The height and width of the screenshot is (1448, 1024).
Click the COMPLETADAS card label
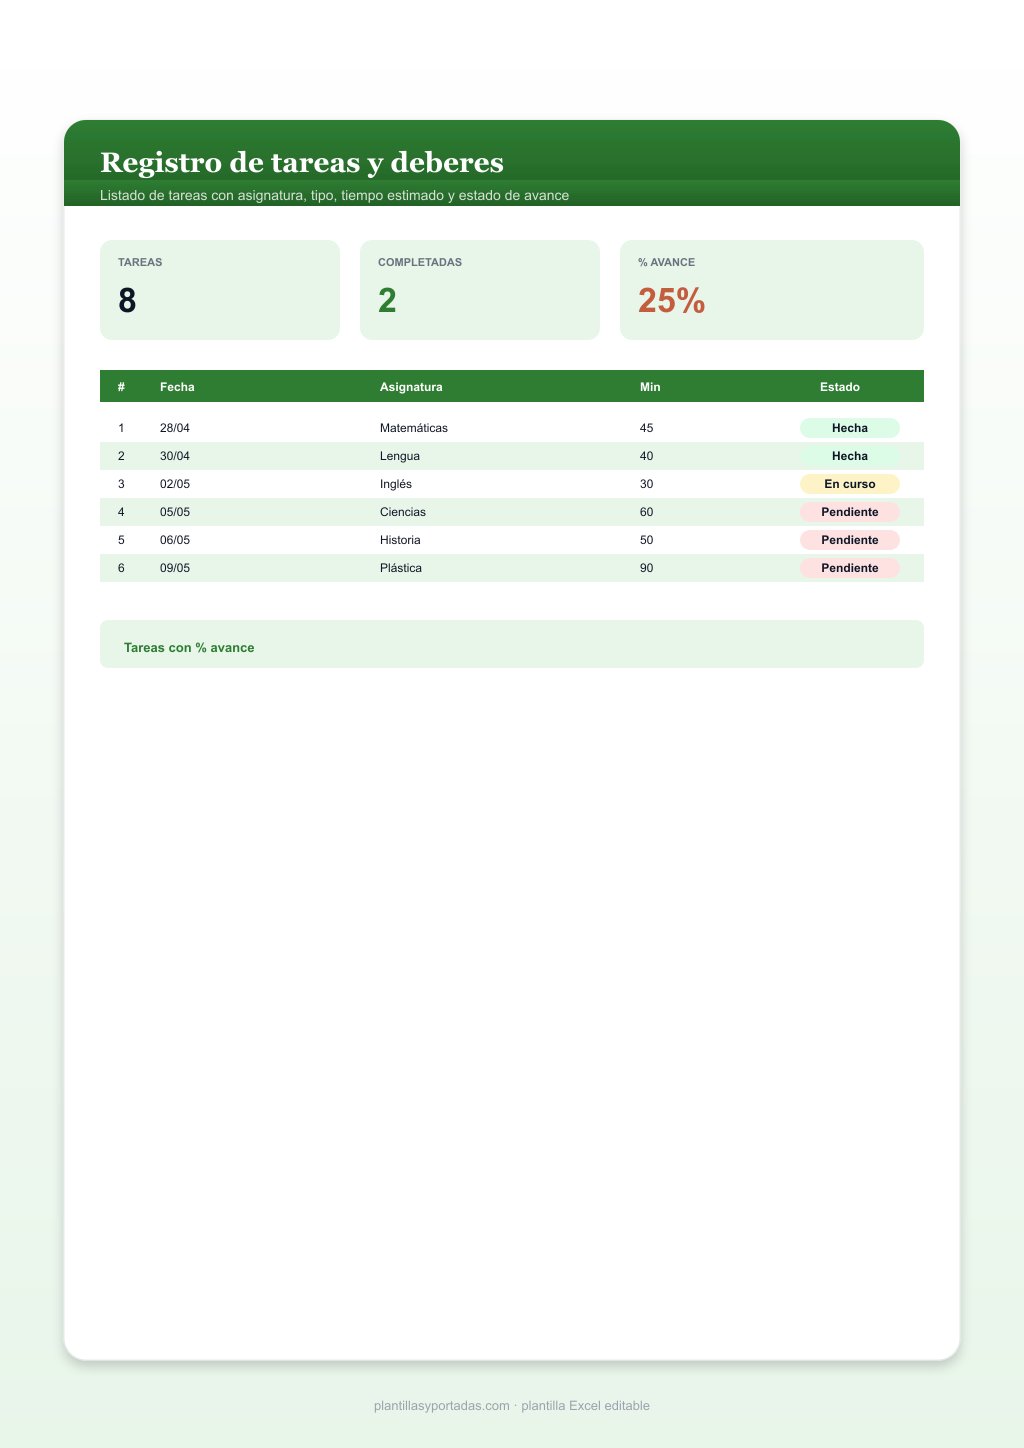click(420, 262)
